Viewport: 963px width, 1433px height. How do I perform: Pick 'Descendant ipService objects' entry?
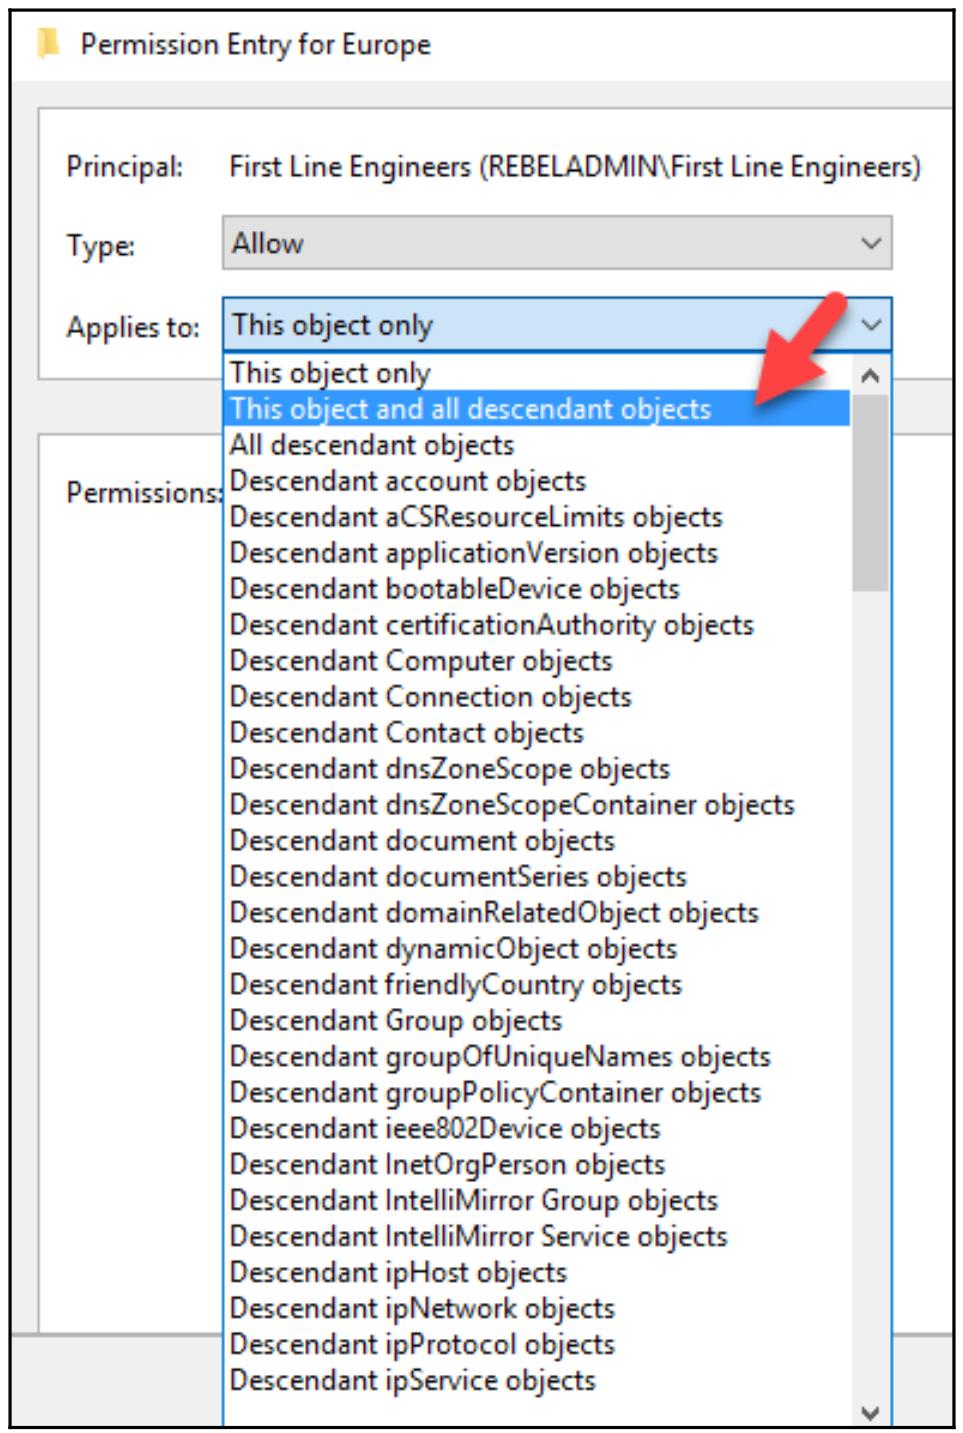(412, 1381)
